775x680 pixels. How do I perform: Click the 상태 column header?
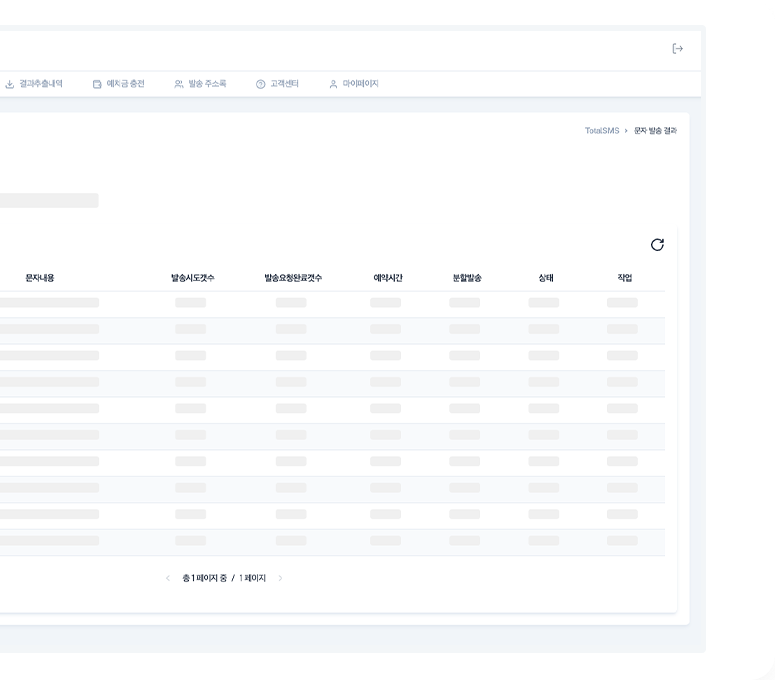[545, 278]
